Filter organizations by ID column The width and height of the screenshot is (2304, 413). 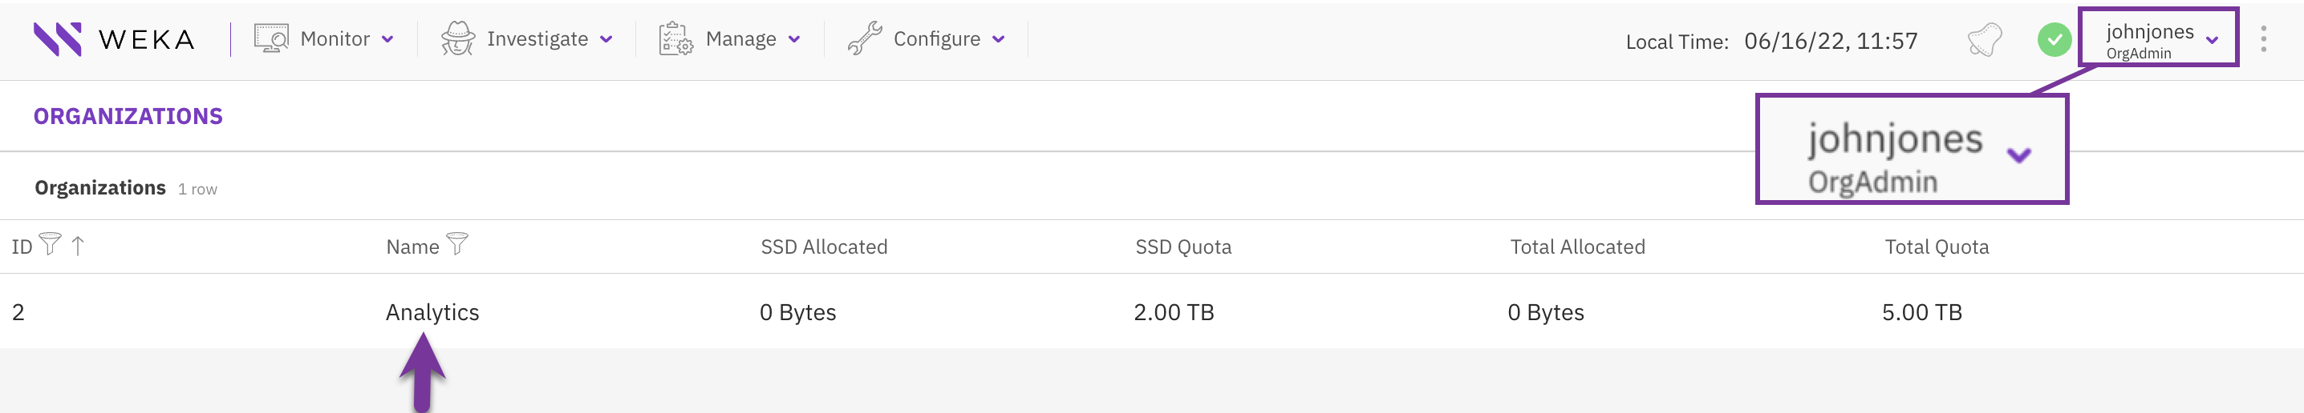[50, 244]
